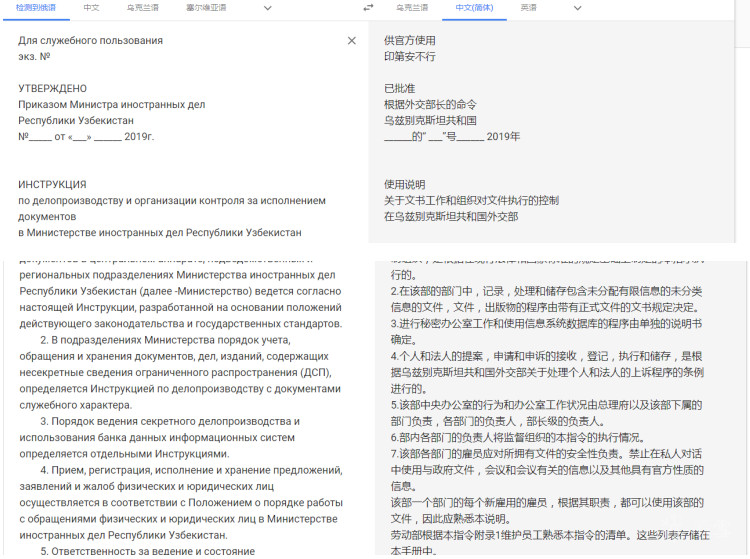Select 乌克兰语 as target language
The image size is (750, 559).
pyautogui.click(x=412, y=8)
